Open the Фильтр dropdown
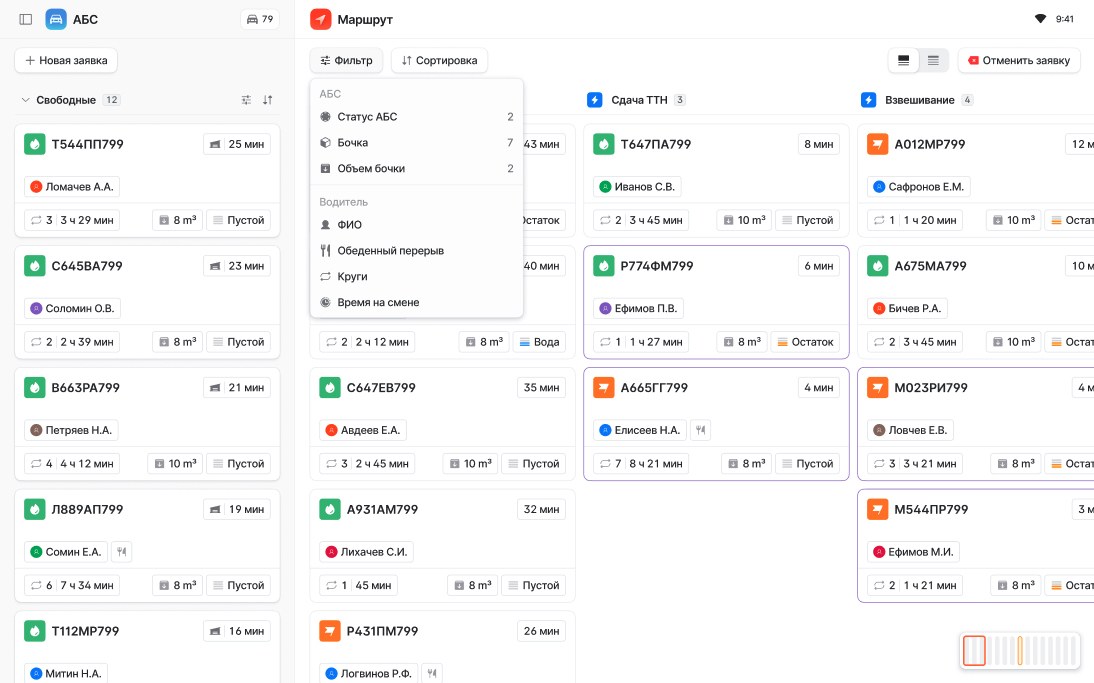Image resolution: width=1094 pixels, height=683 pixels. tap(346, 61)
